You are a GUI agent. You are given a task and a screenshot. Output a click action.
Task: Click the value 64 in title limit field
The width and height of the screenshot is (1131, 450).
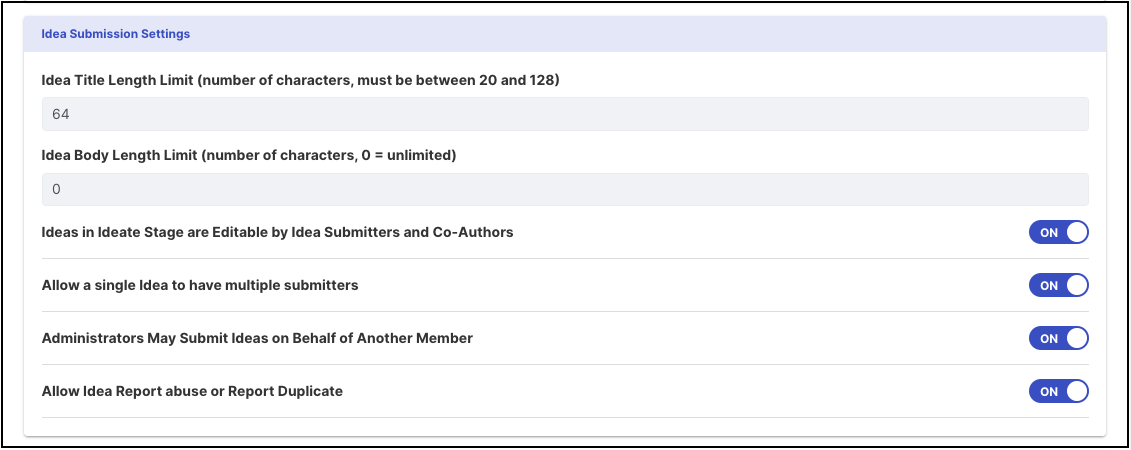point(60,114)
